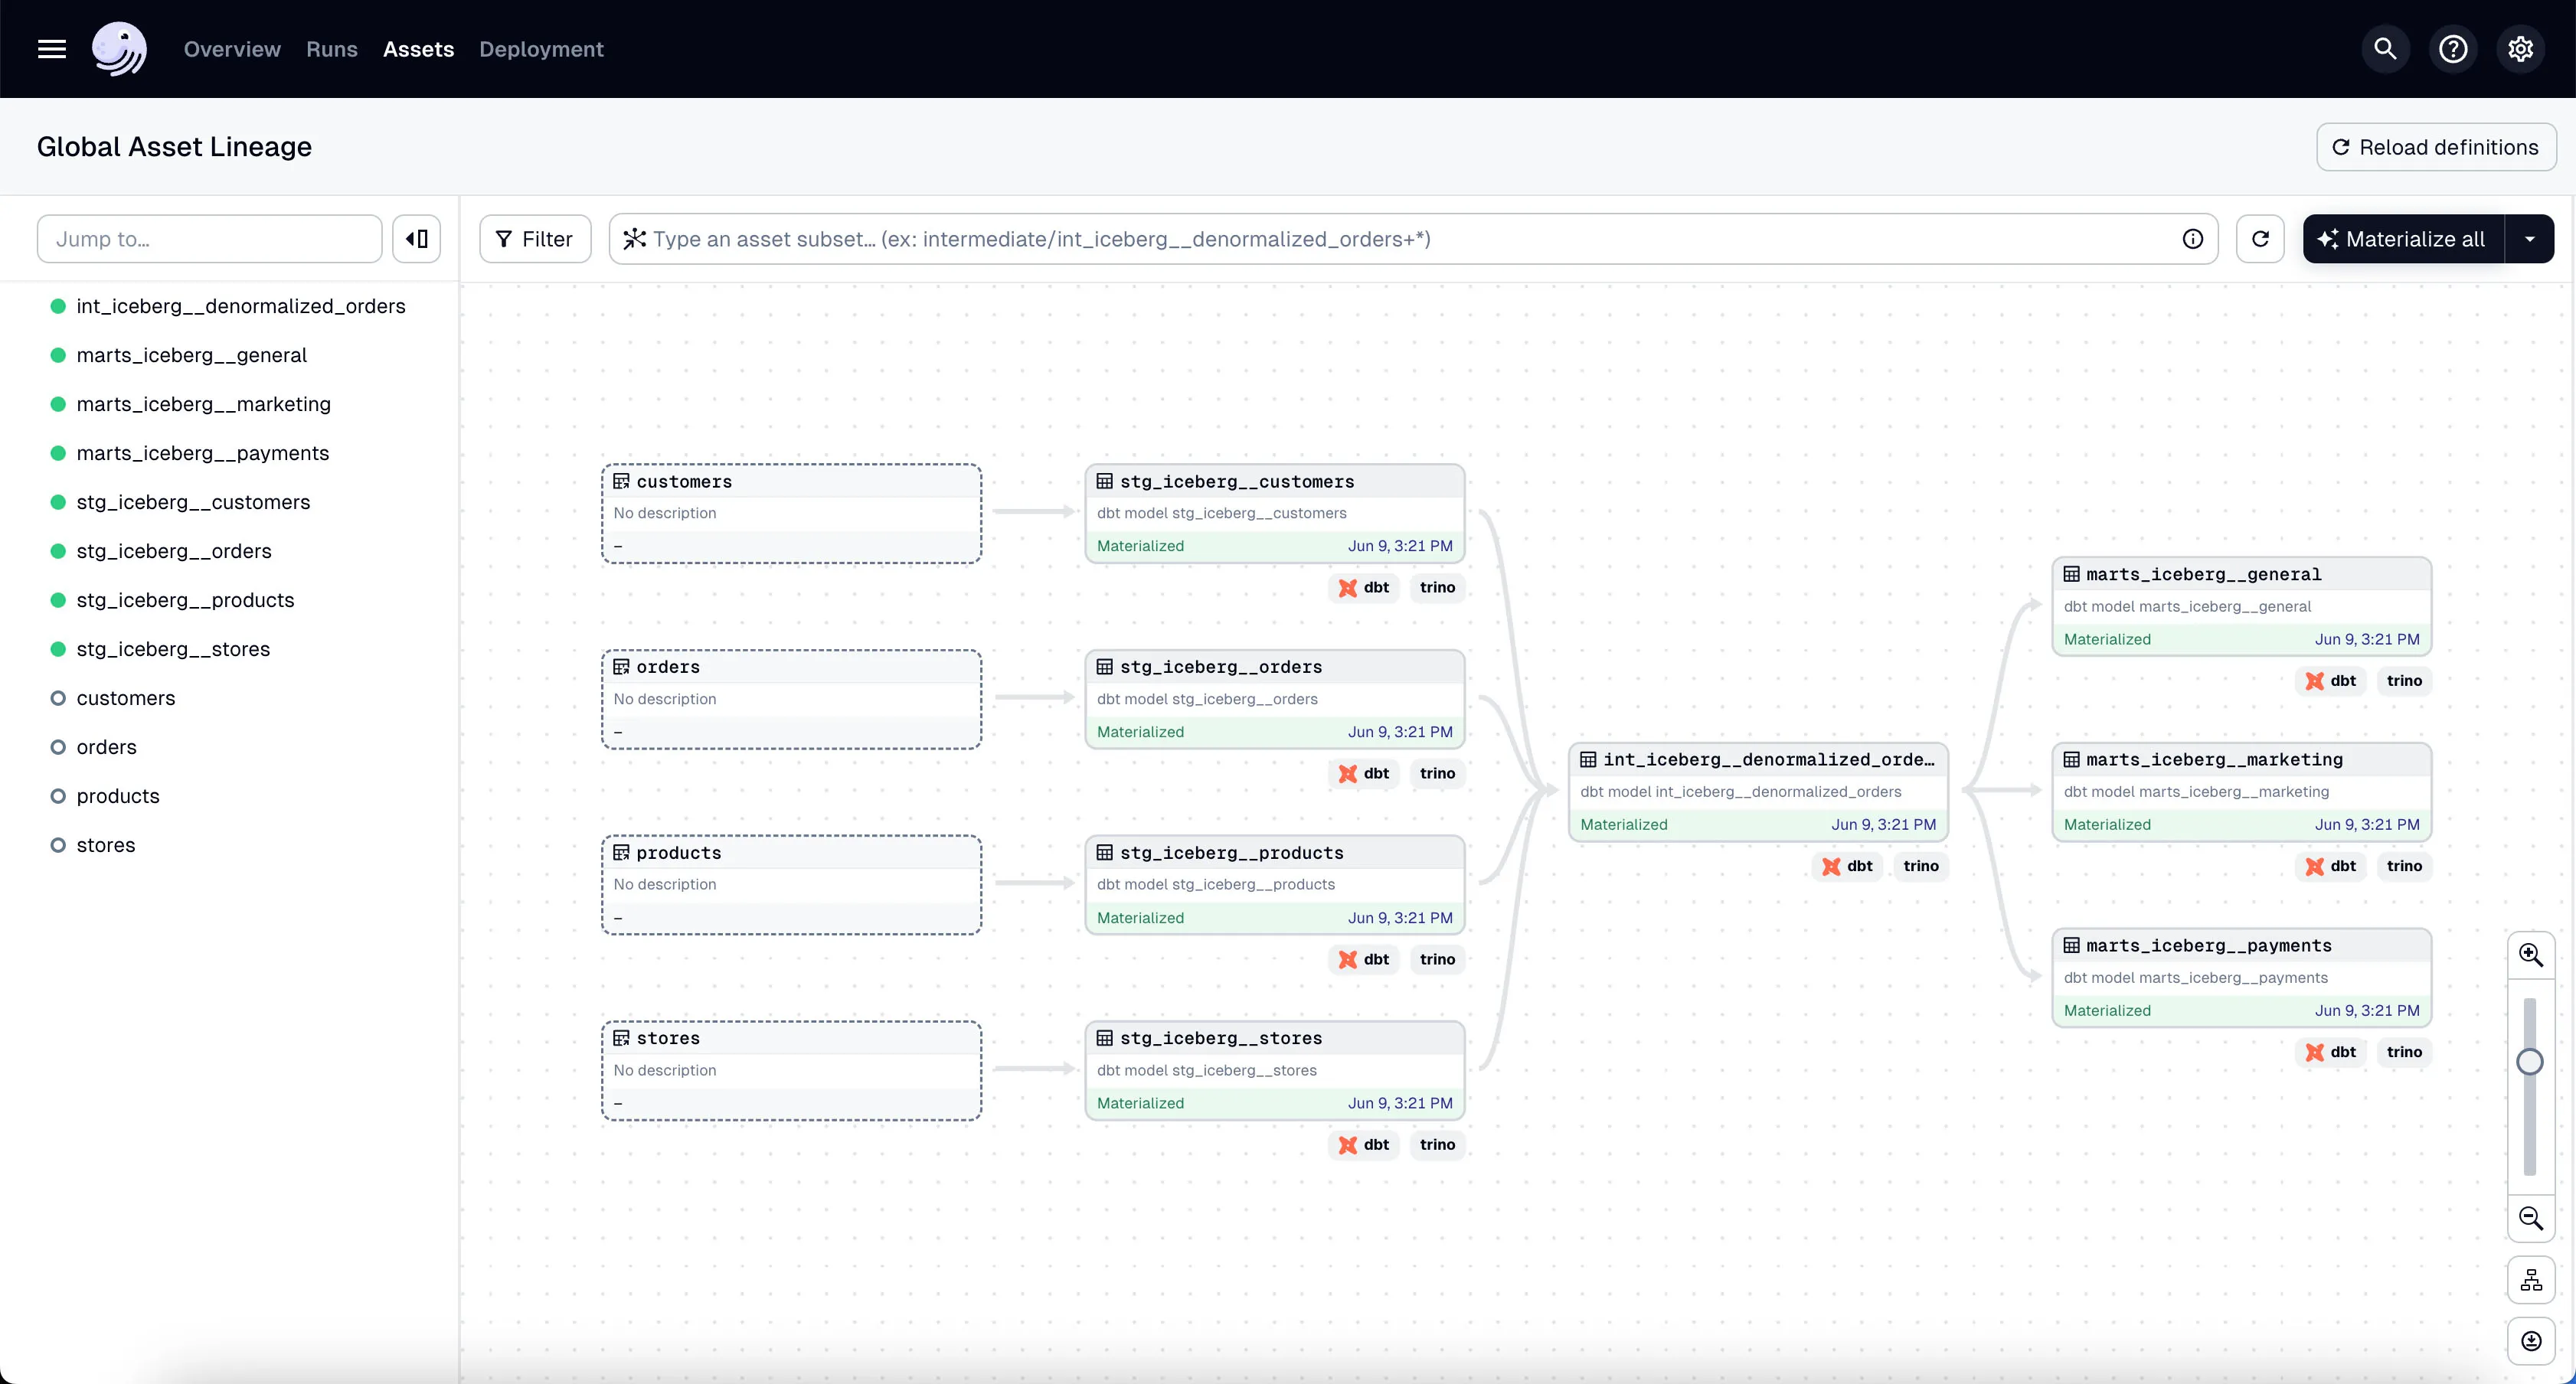
Task: Click the dbt tag under stg_iceberg__products
Action: coord(1364,960)
